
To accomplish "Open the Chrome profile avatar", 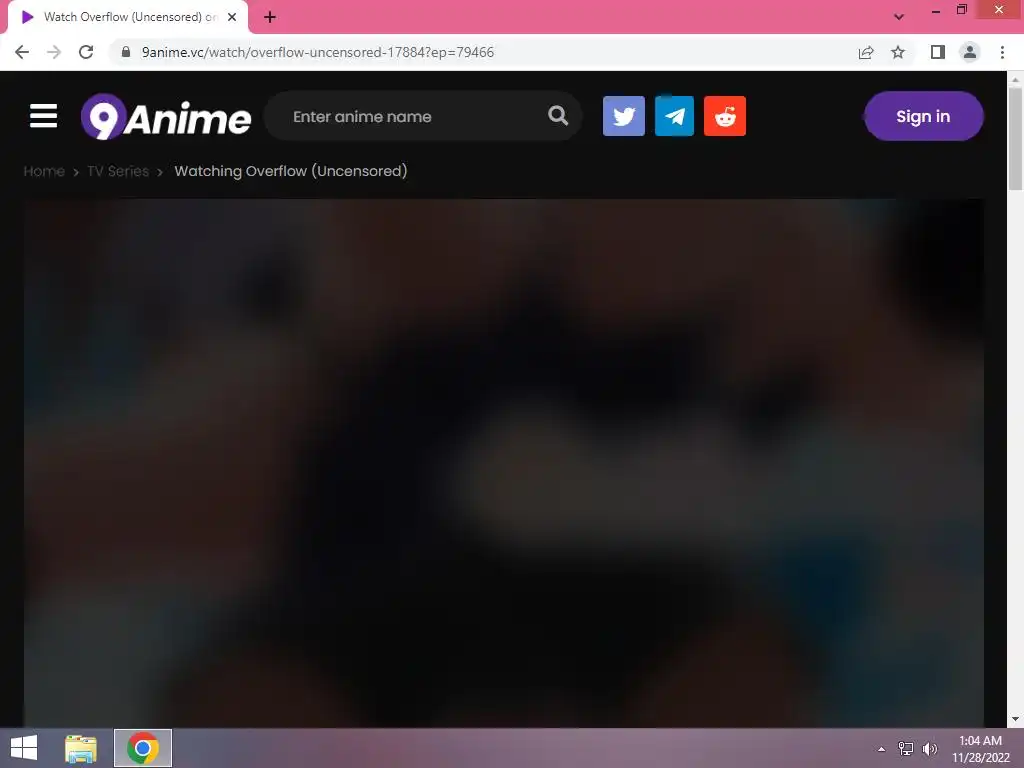I will point(970,52).
